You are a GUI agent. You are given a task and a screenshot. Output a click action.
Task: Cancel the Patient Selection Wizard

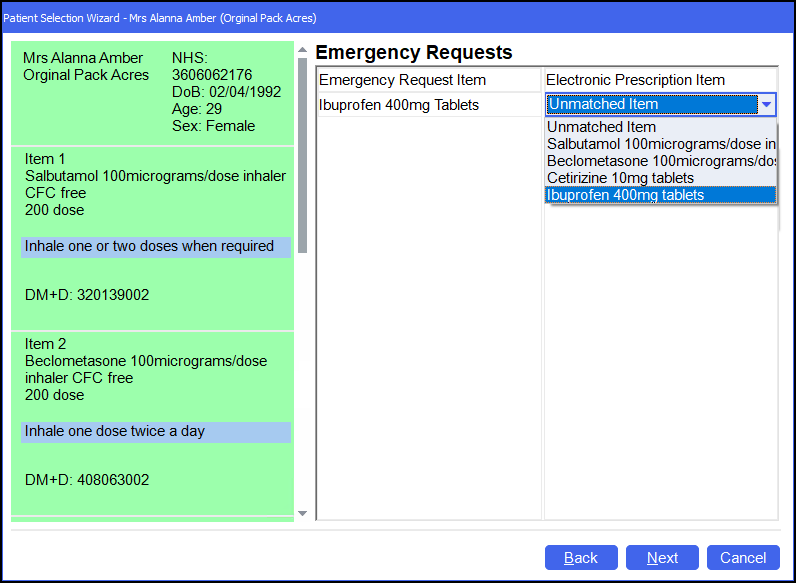(742, 558)
